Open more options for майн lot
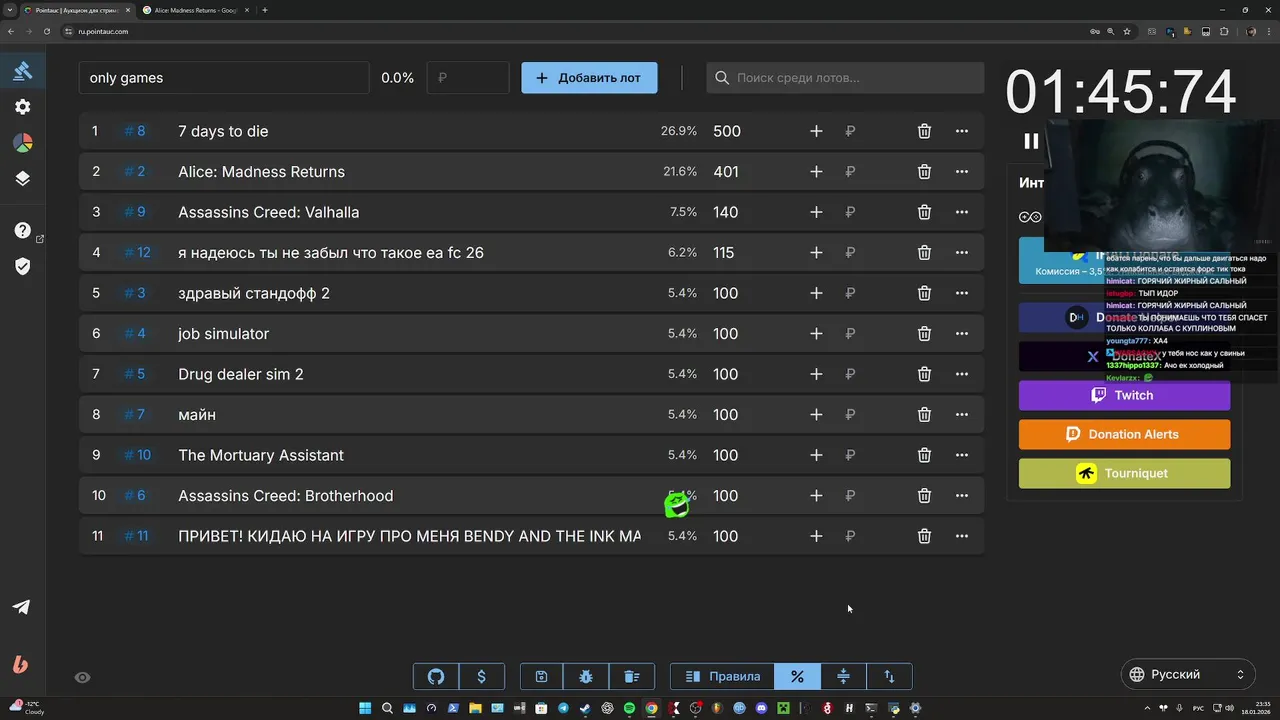The height and width of the screenshot is (720, 1280). click(x=962, y=415)
